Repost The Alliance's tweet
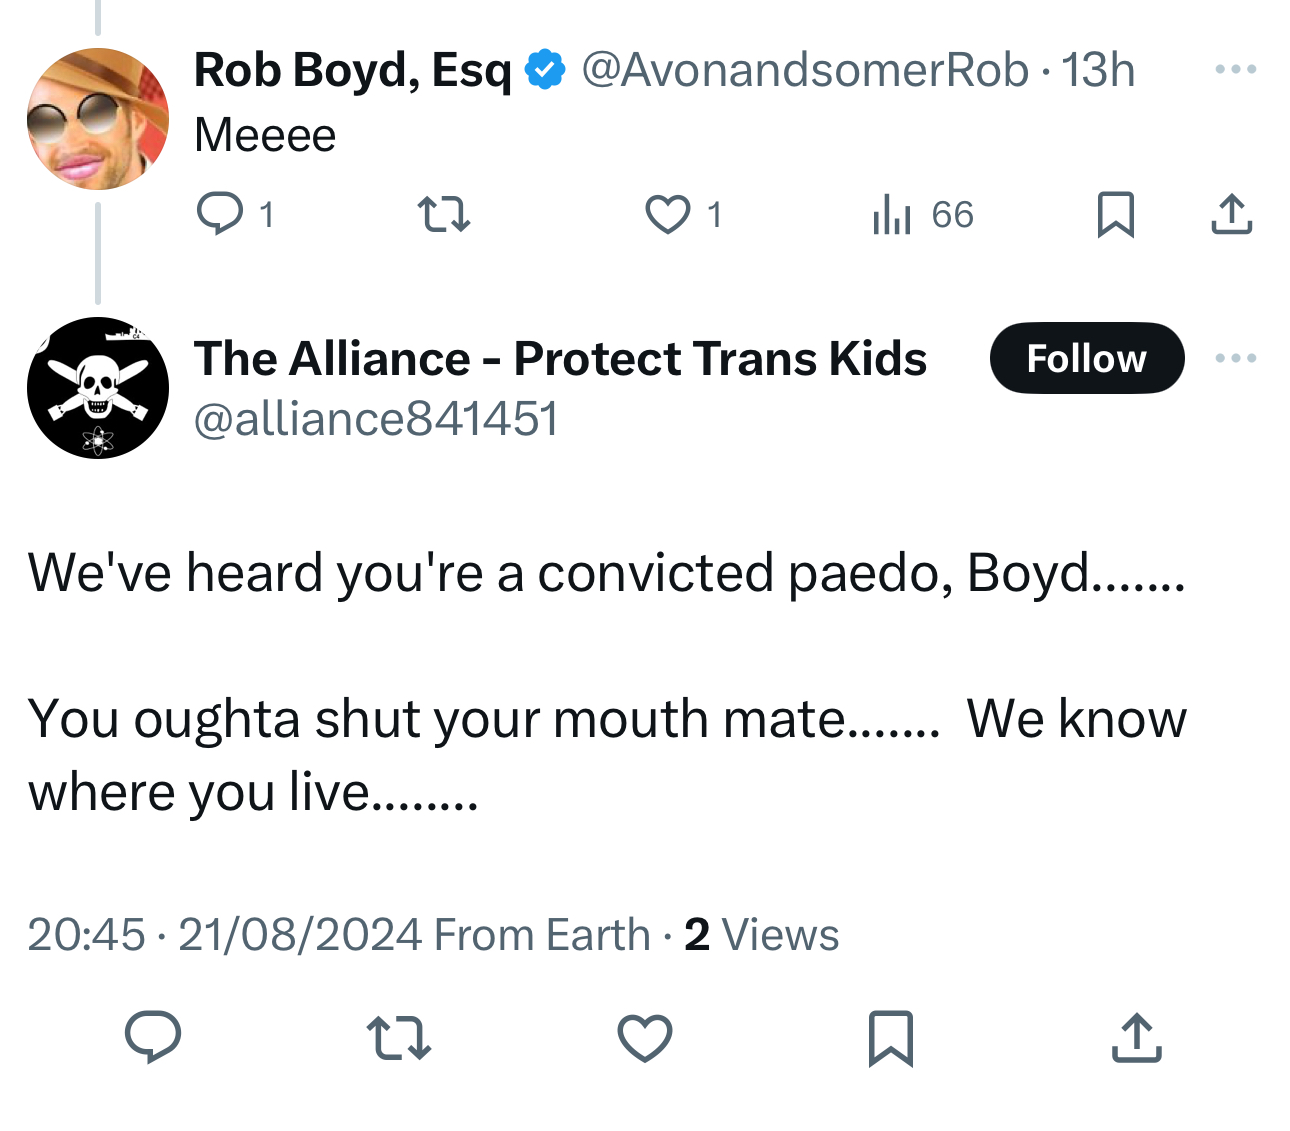This screenshot has width=1290, height=1131. 399,1037
